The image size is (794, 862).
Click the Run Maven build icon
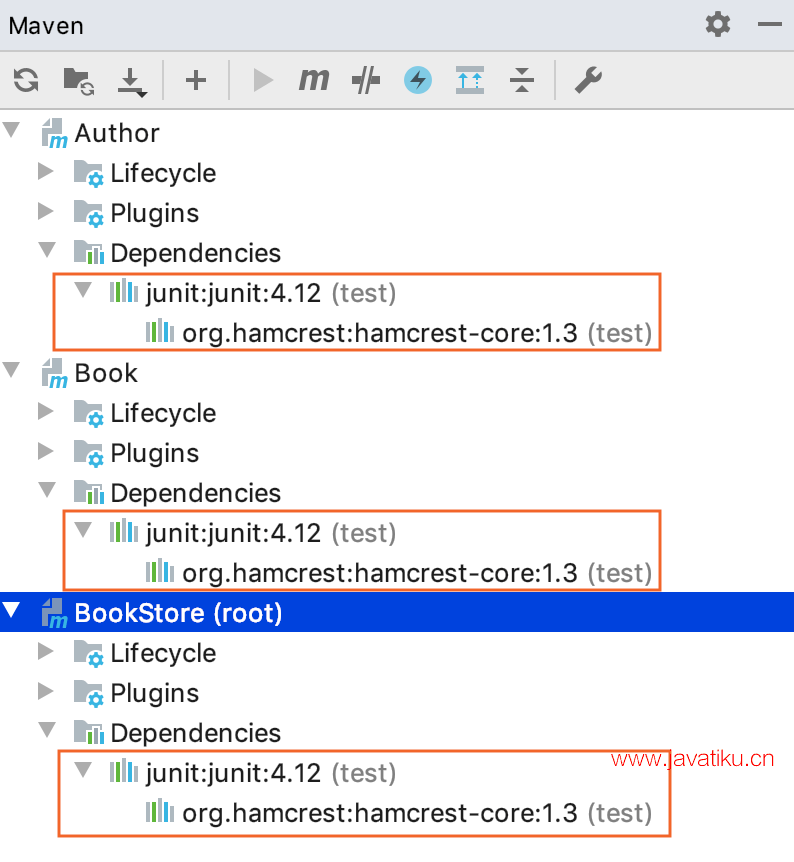tap(263, 80)
